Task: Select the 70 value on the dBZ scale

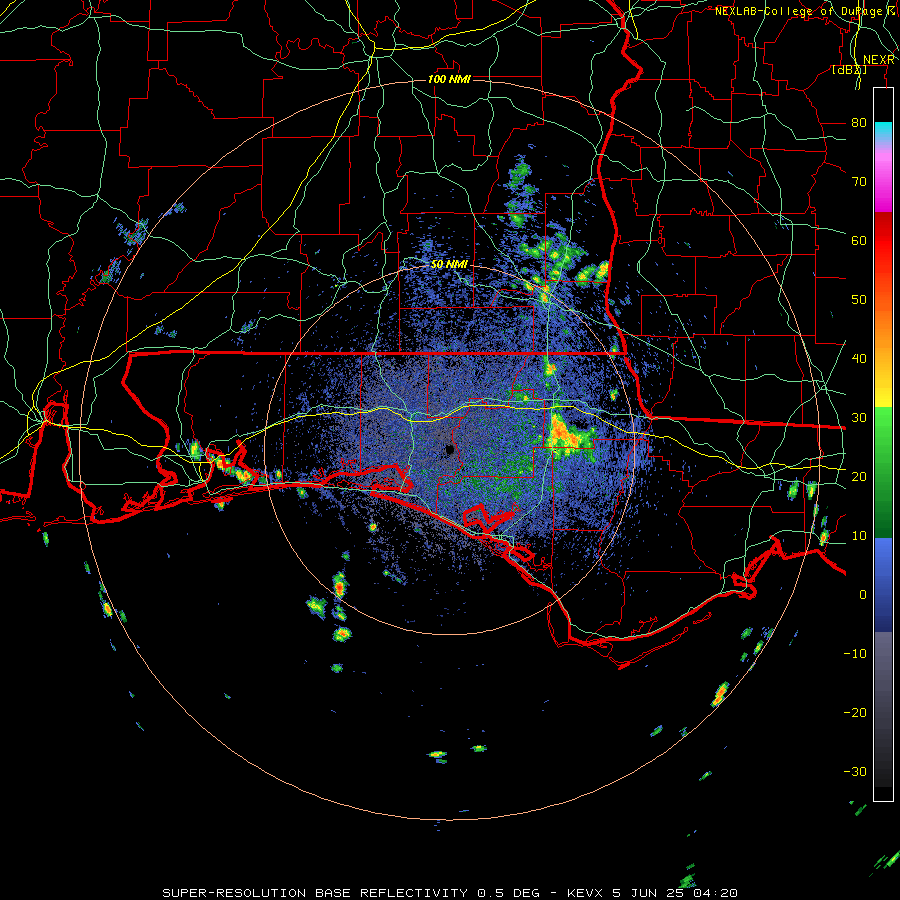Action: 859,182
